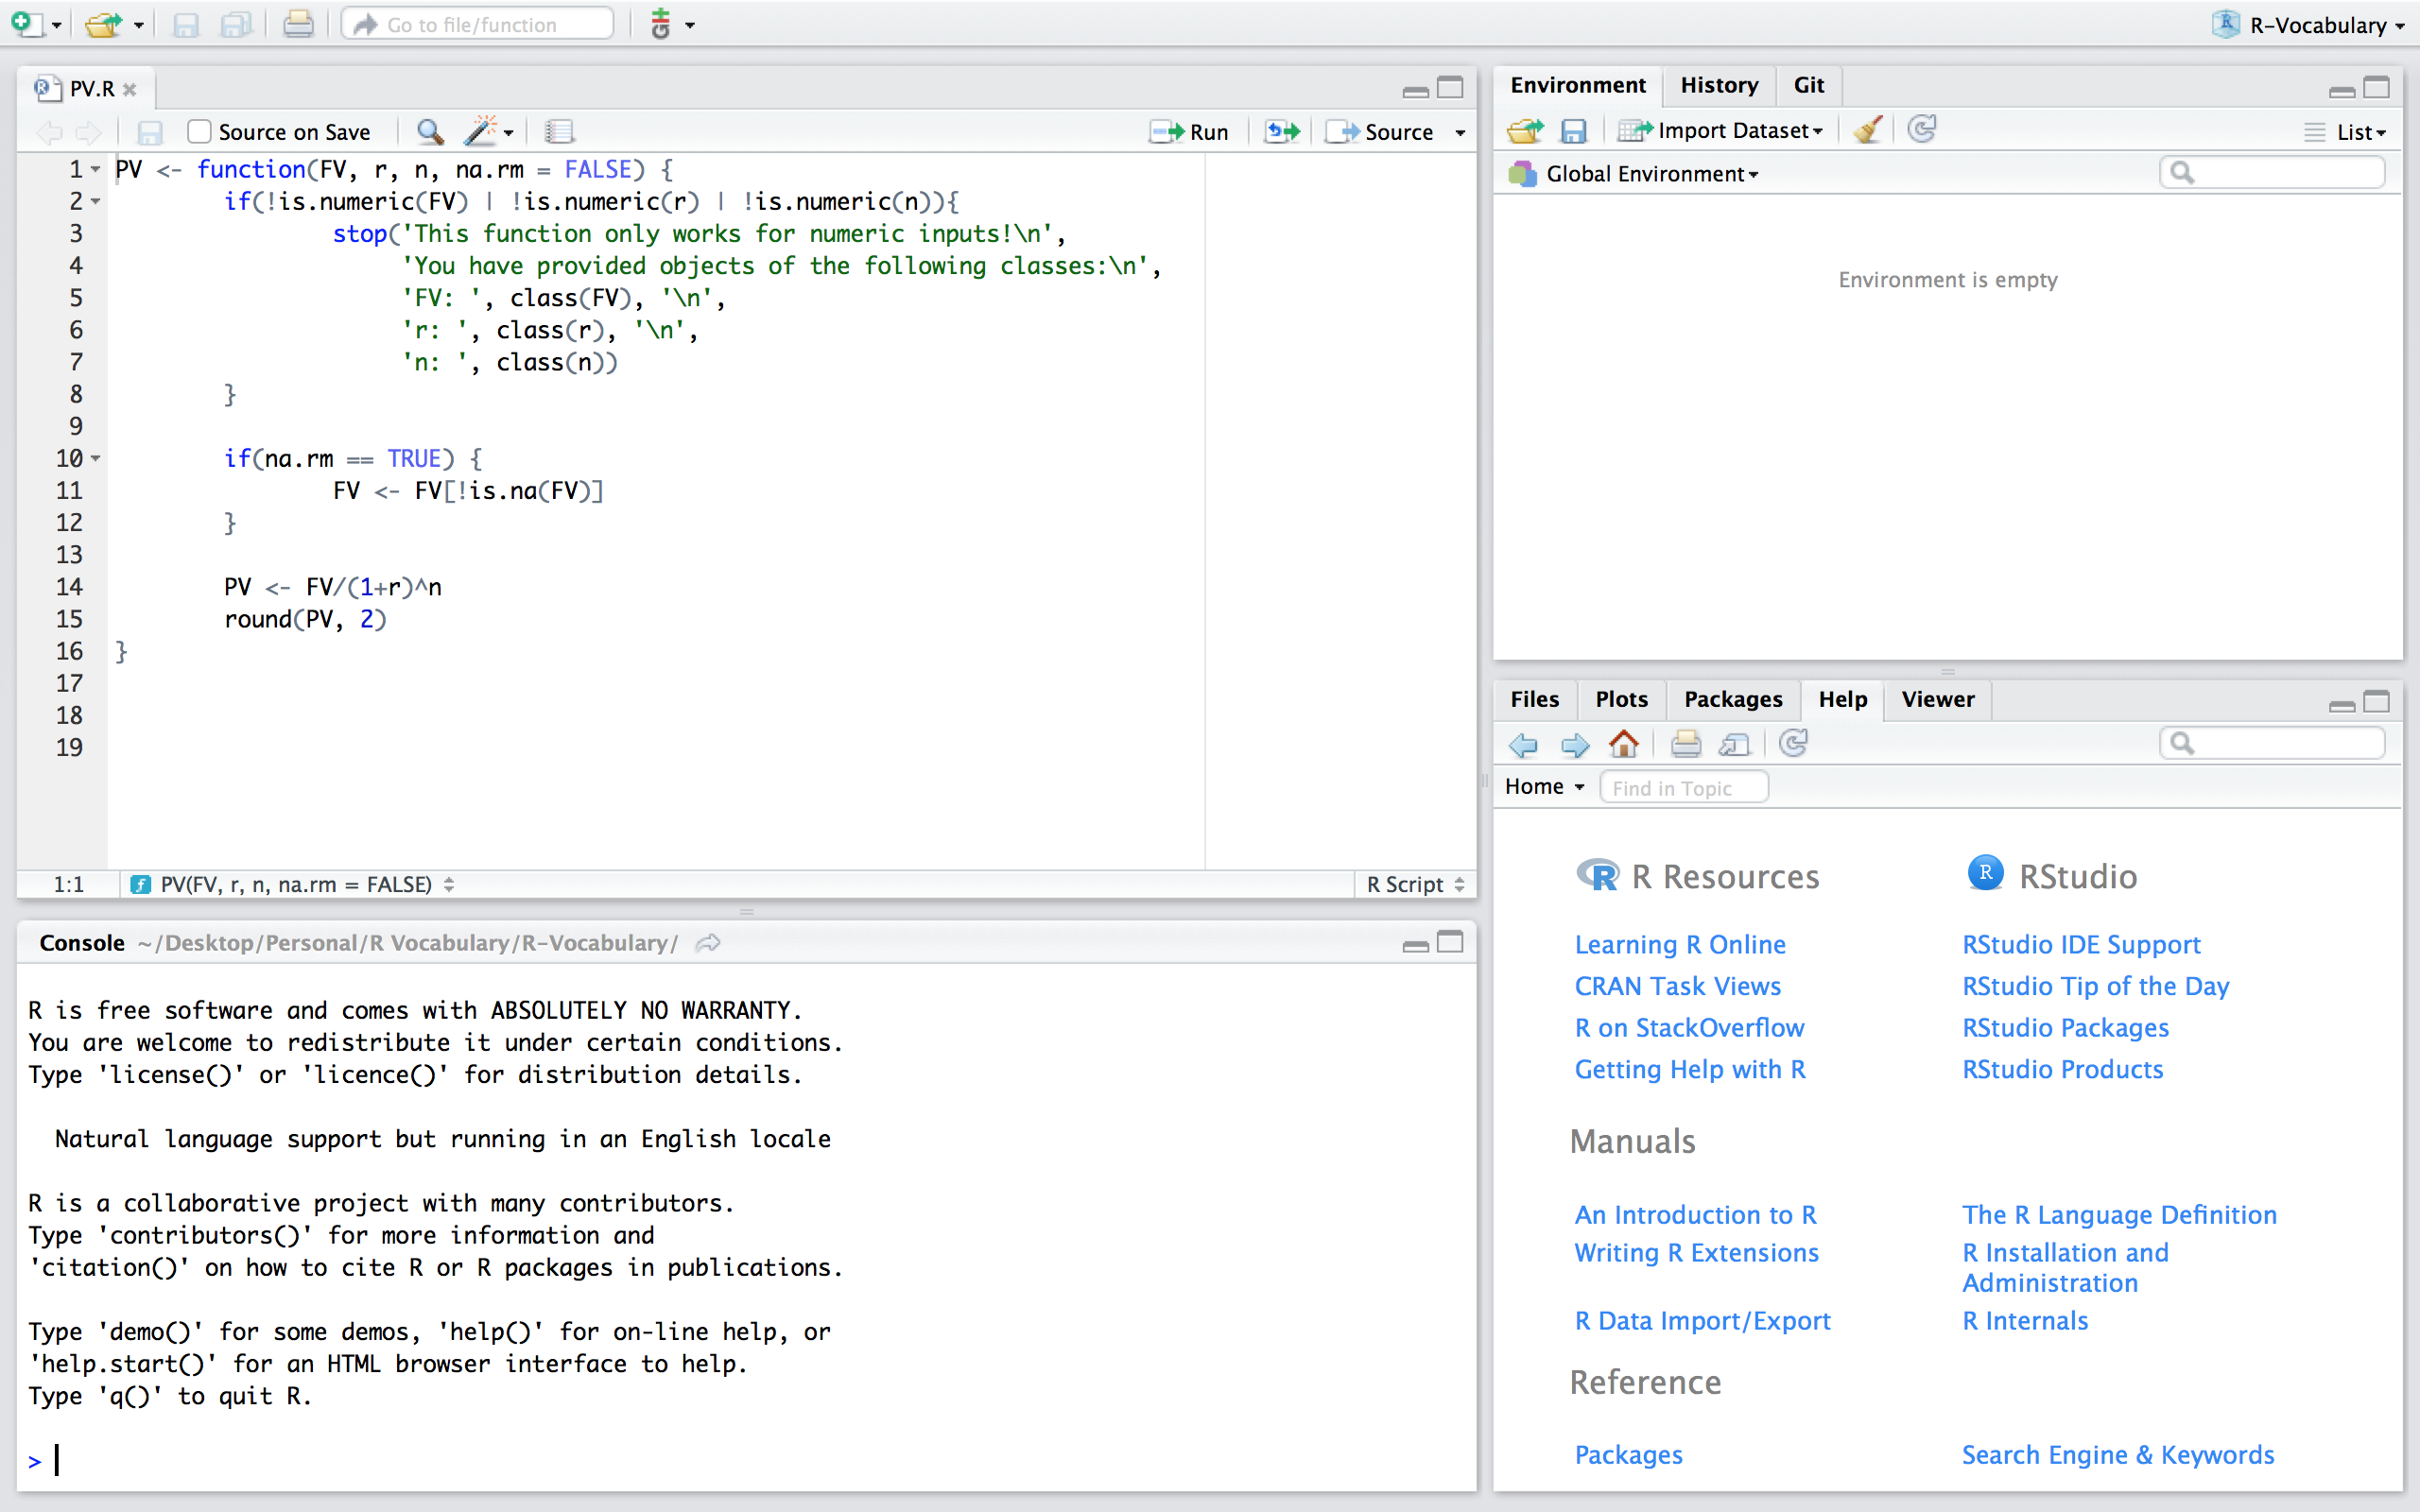Close the PV.R tab
Viewport: 2420px width, 1512px height.
pos(129,89)
